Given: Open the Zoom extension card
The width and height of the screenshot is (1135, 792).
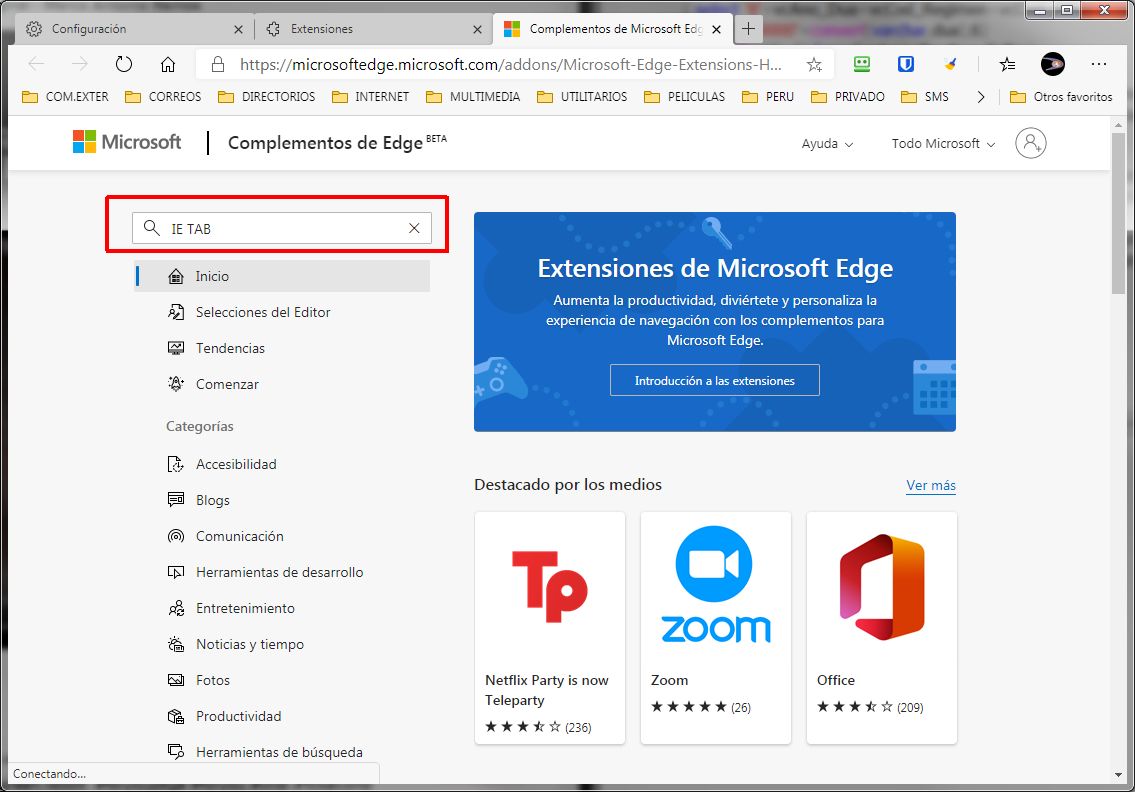Looking at the screenshot, I should click(716, 628).
